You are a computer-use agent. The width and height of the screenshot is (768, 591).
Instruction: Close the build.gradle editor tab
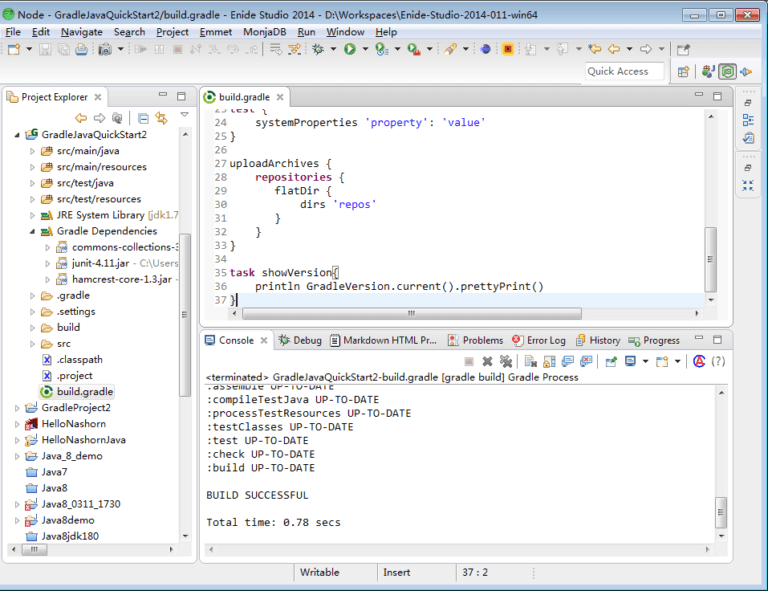(280, 98)
